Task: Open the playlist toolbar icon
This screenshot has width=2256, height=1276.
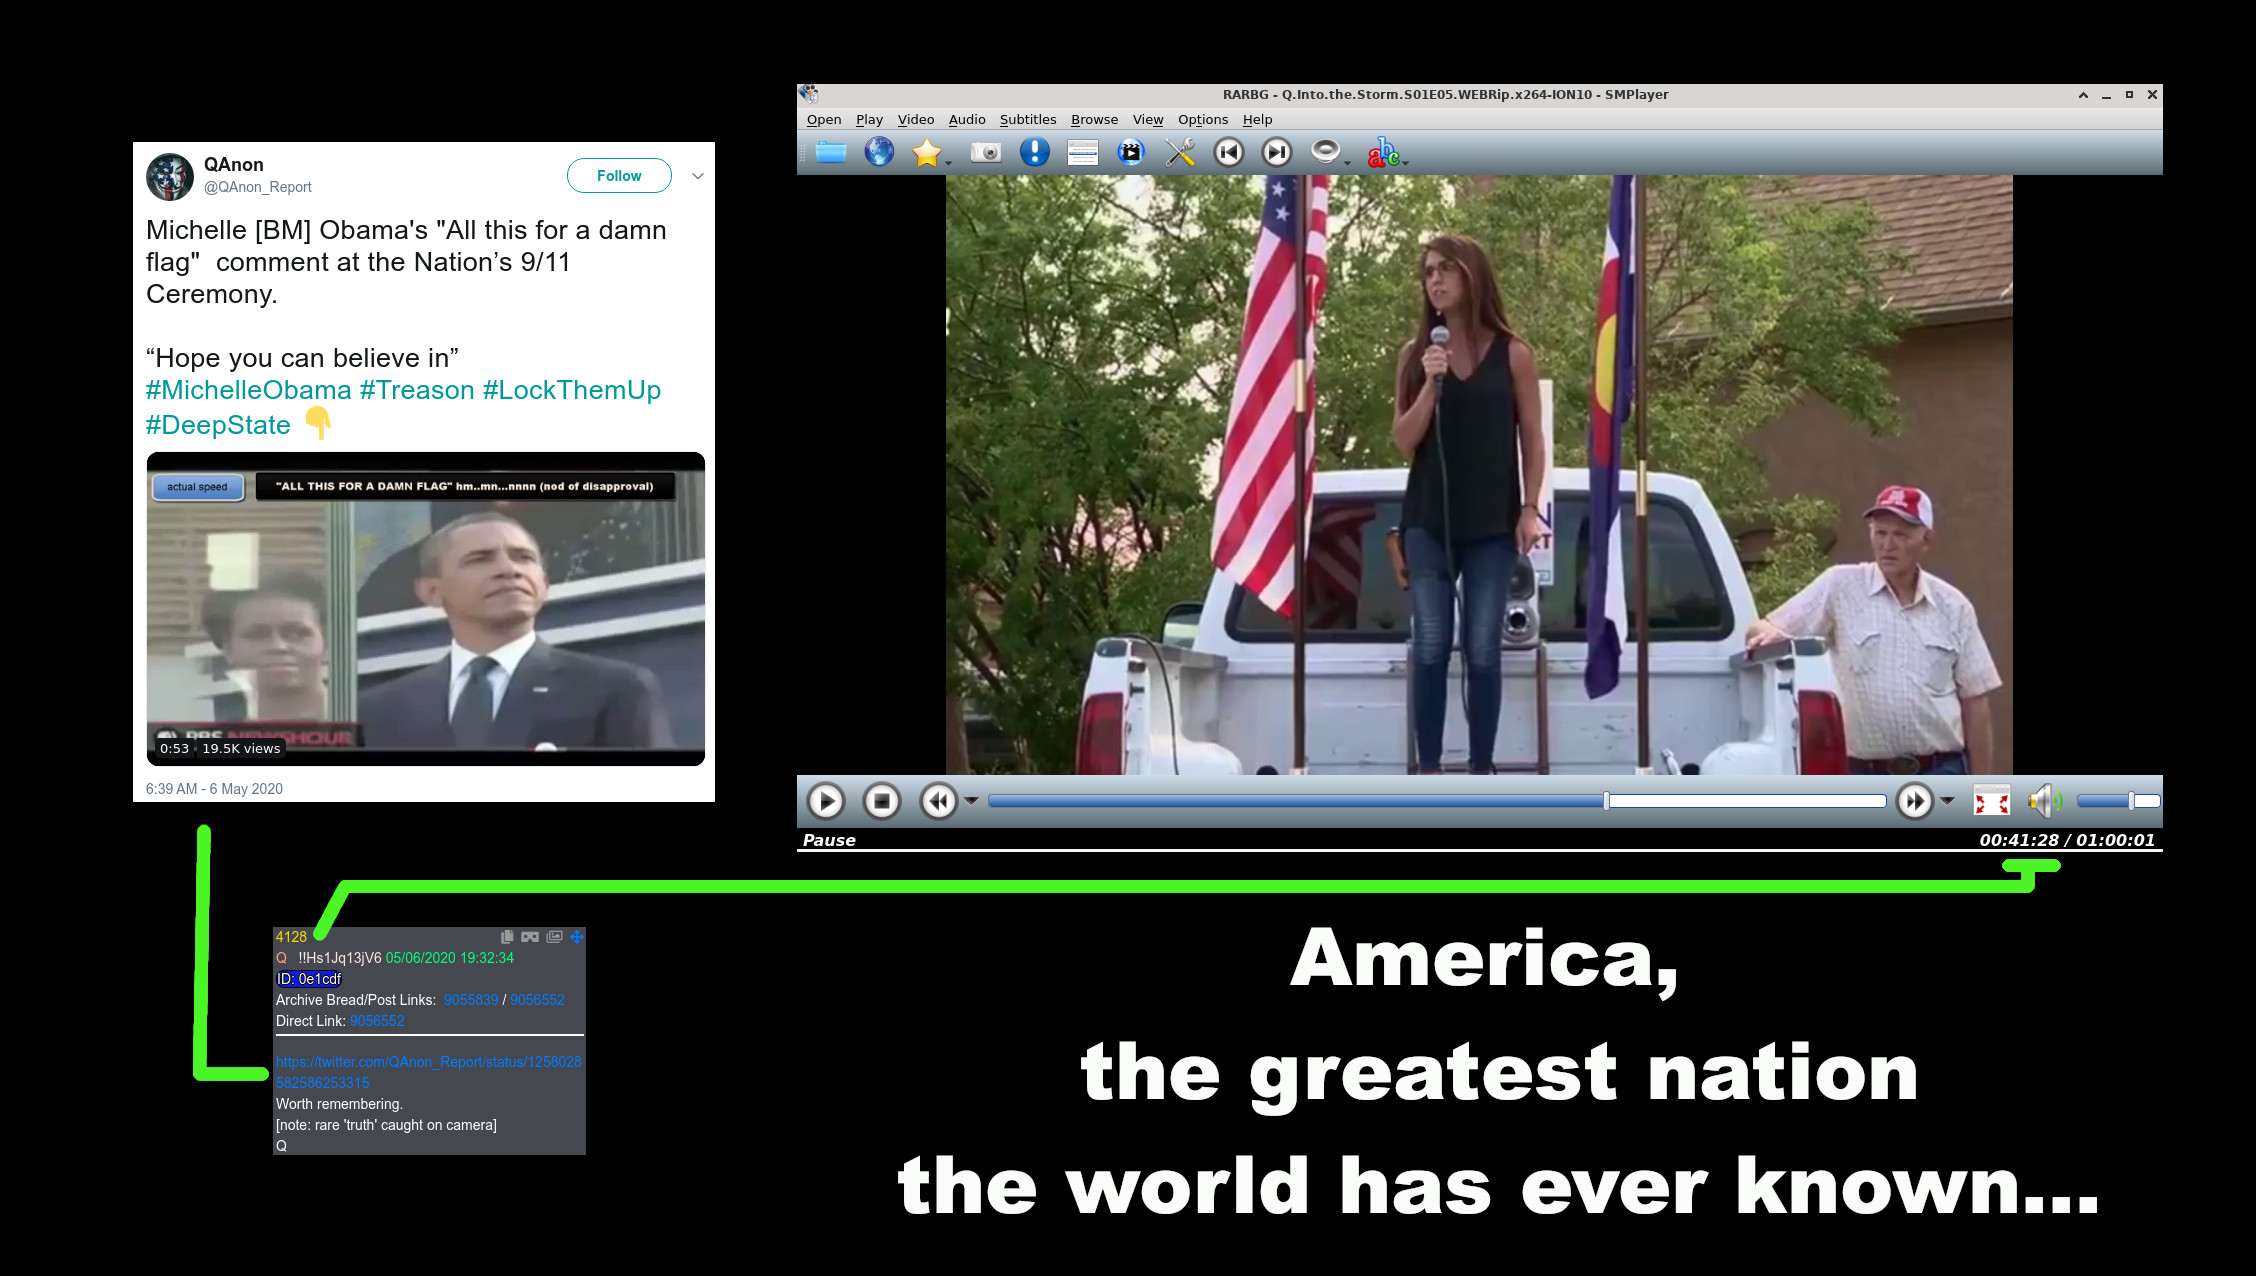Action: (1082, 152)
